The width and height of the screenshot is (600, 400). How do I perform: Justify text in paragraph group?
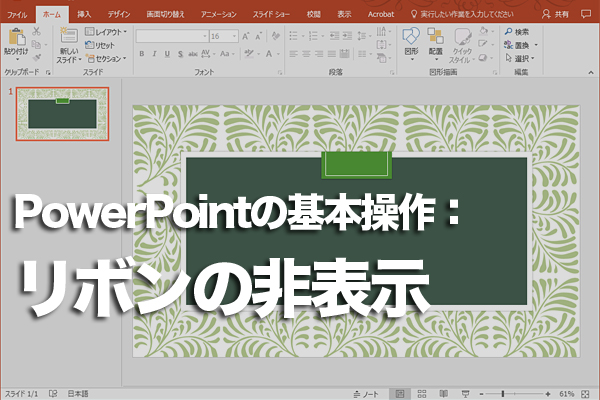pos(332,54)
